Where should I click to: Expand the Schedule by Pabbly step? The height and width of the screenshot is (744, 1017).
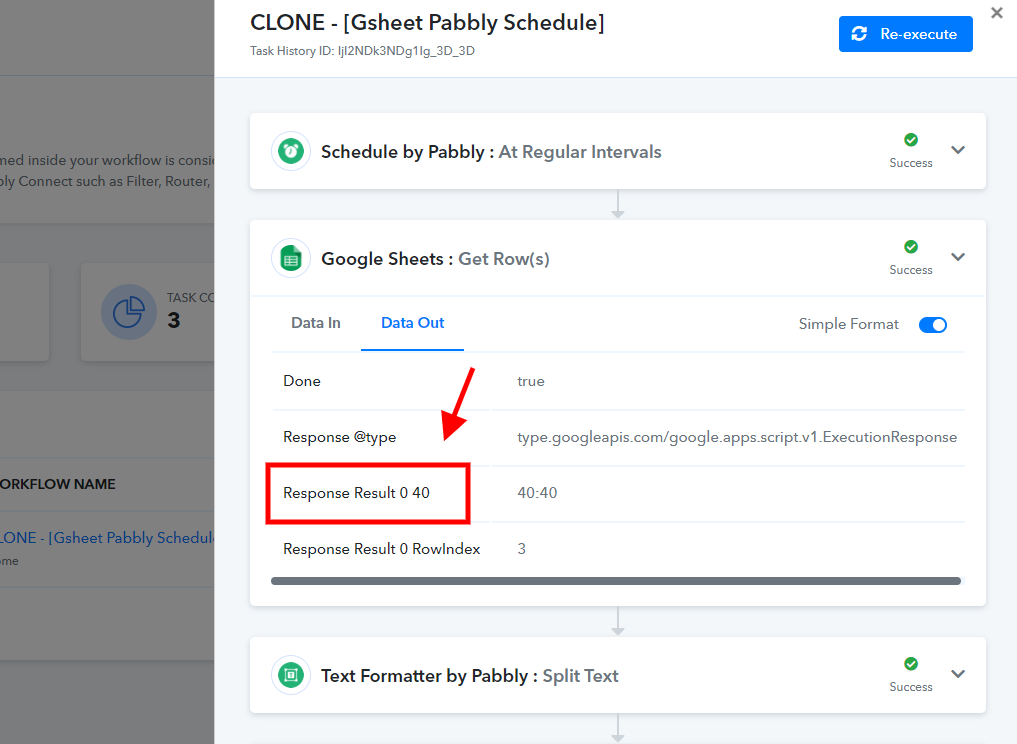[958, 150]
